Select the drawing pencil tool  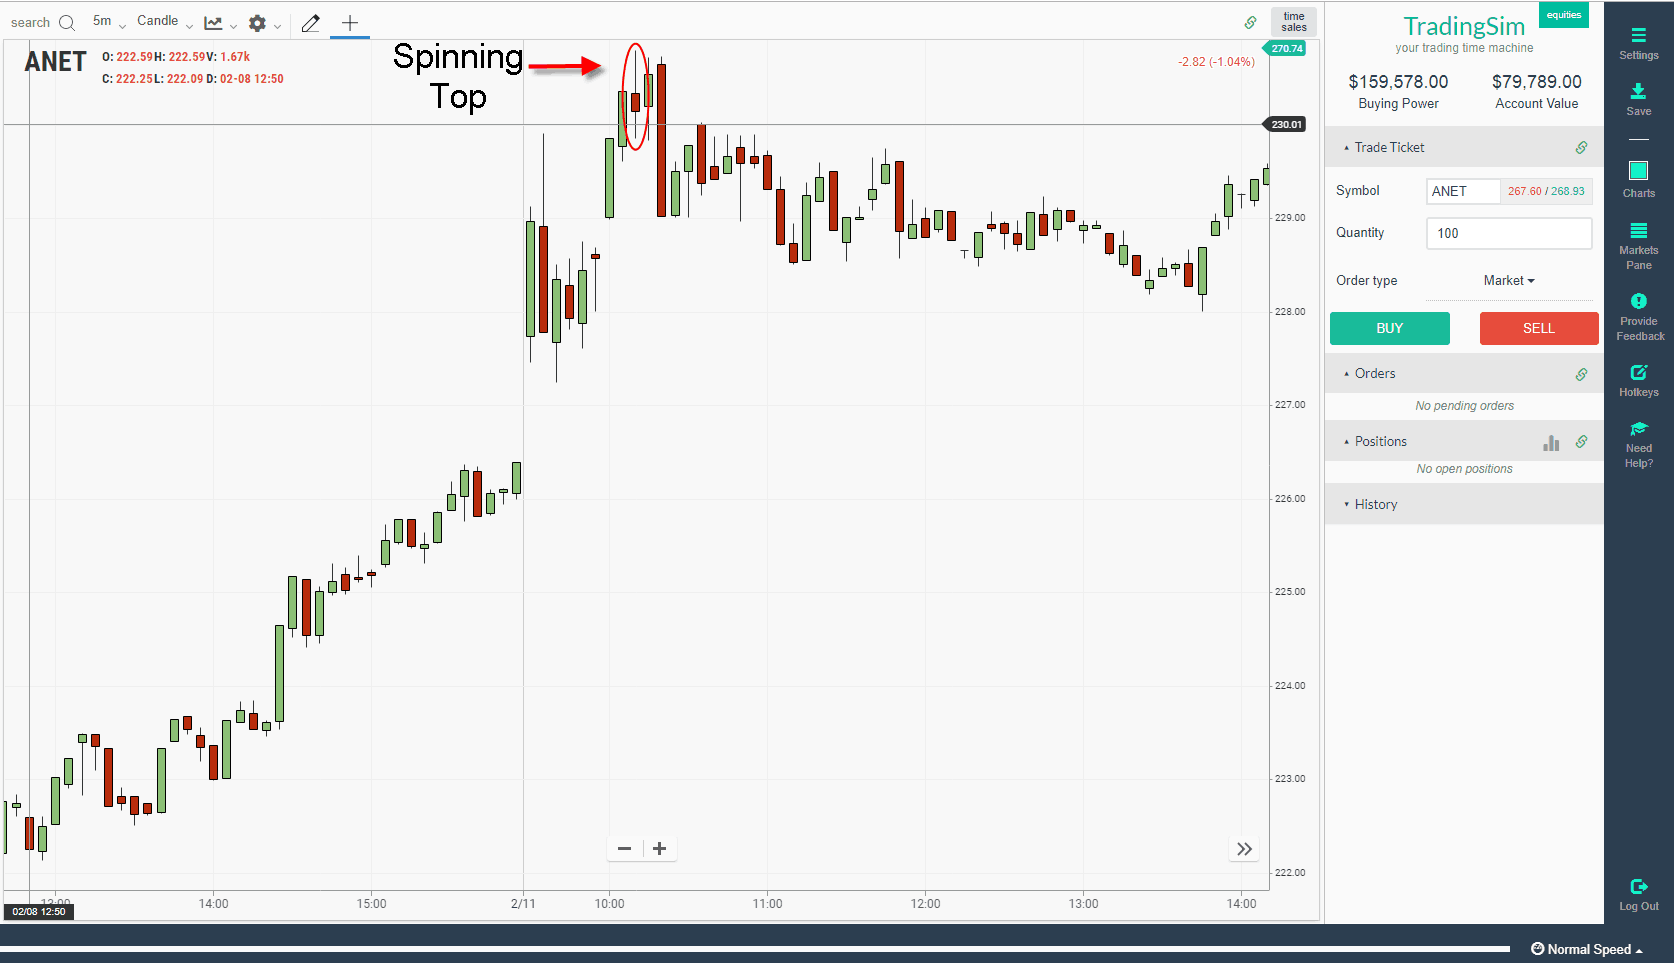coord(310,22)
